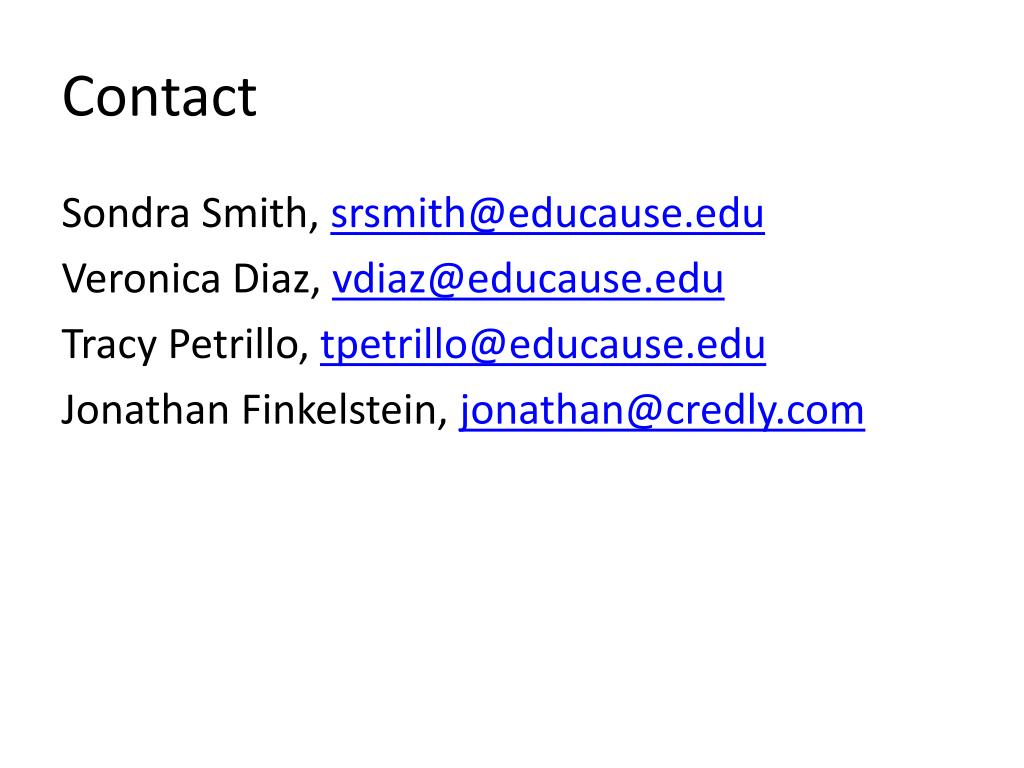Screen dimensions: 1024x768
Task: Click the vdiaz@educause.edu email link
Action: pos(527,280)
